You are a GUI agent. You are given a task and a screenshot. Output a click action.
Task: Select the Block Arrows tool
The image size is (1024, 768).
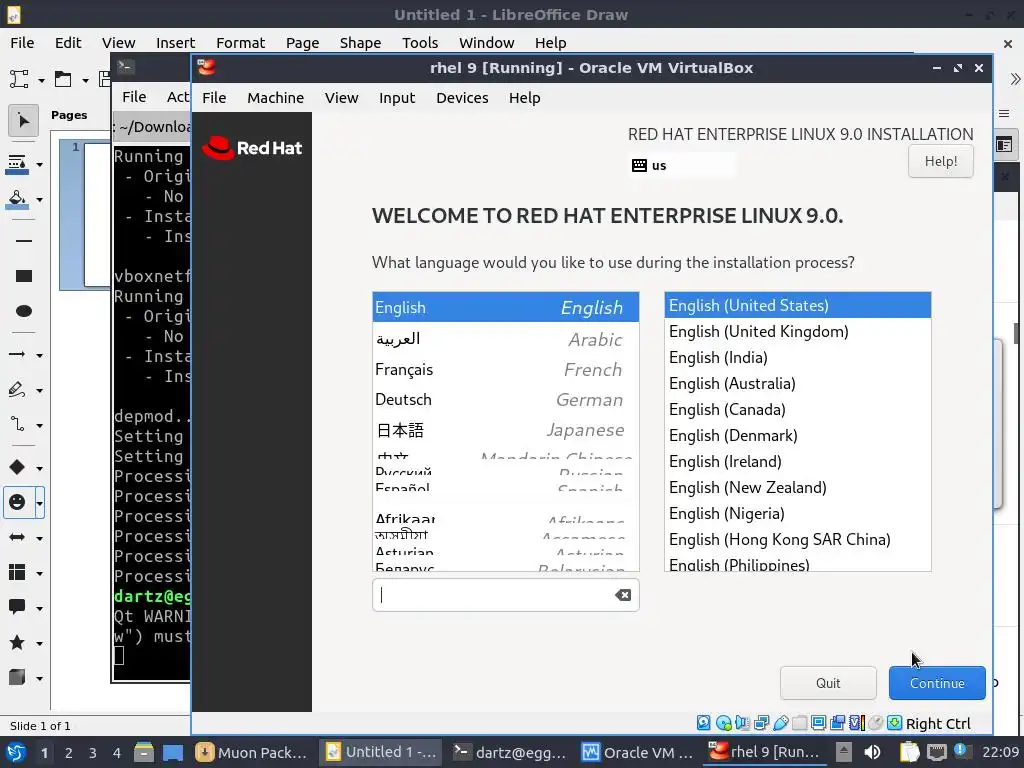pos(17,537)
